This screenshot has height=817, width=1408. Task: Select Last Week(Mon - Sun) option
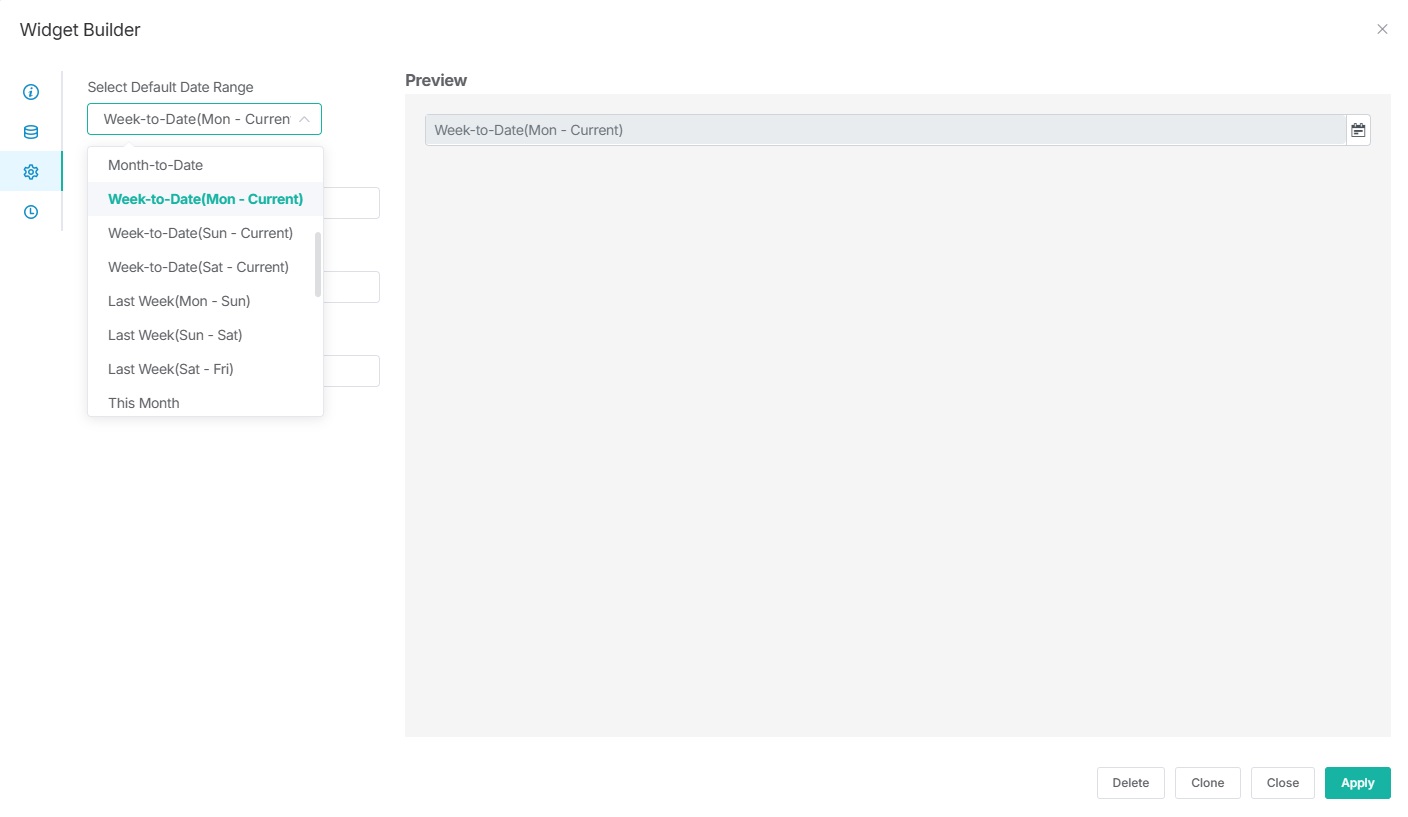pos(179,301)
